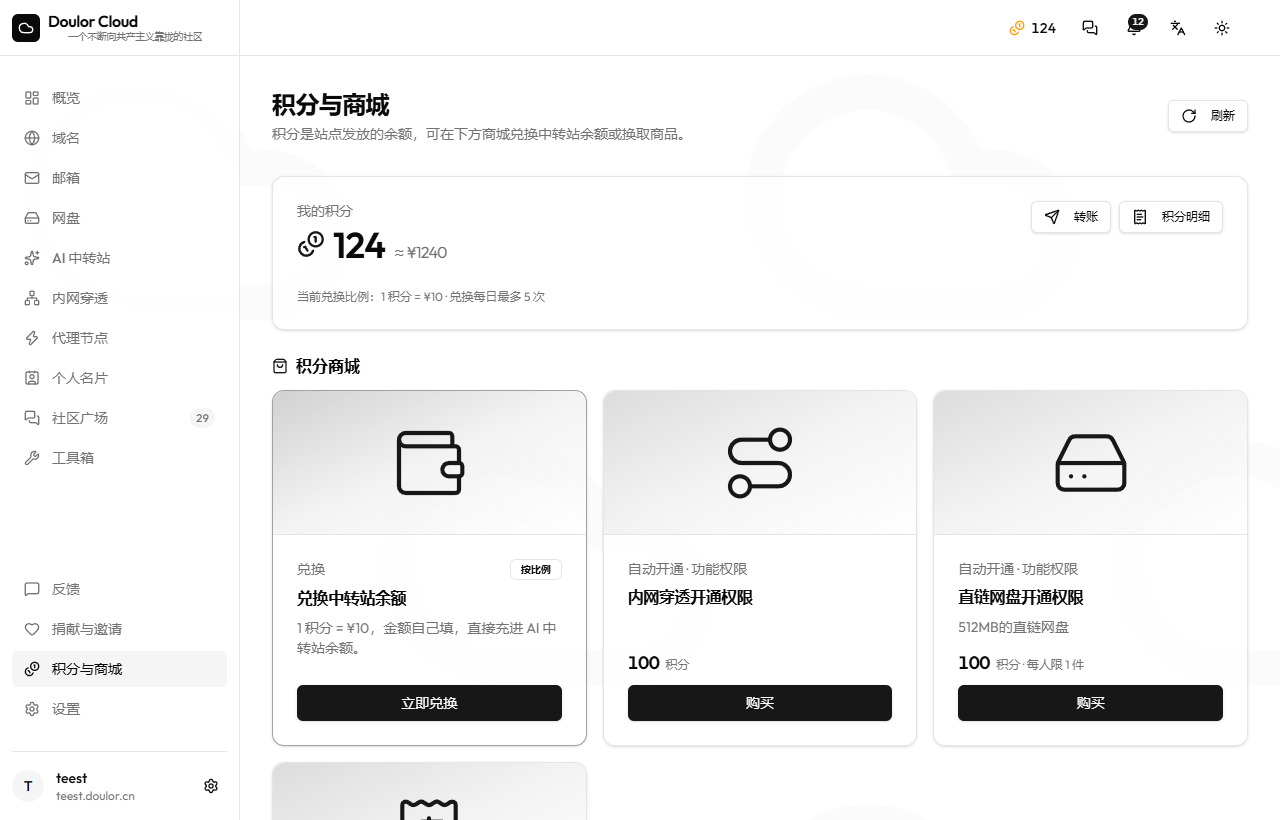1280x820 pixels.
Task: Click the 当前兑换比例 rate description line
Action: point(421,297)
